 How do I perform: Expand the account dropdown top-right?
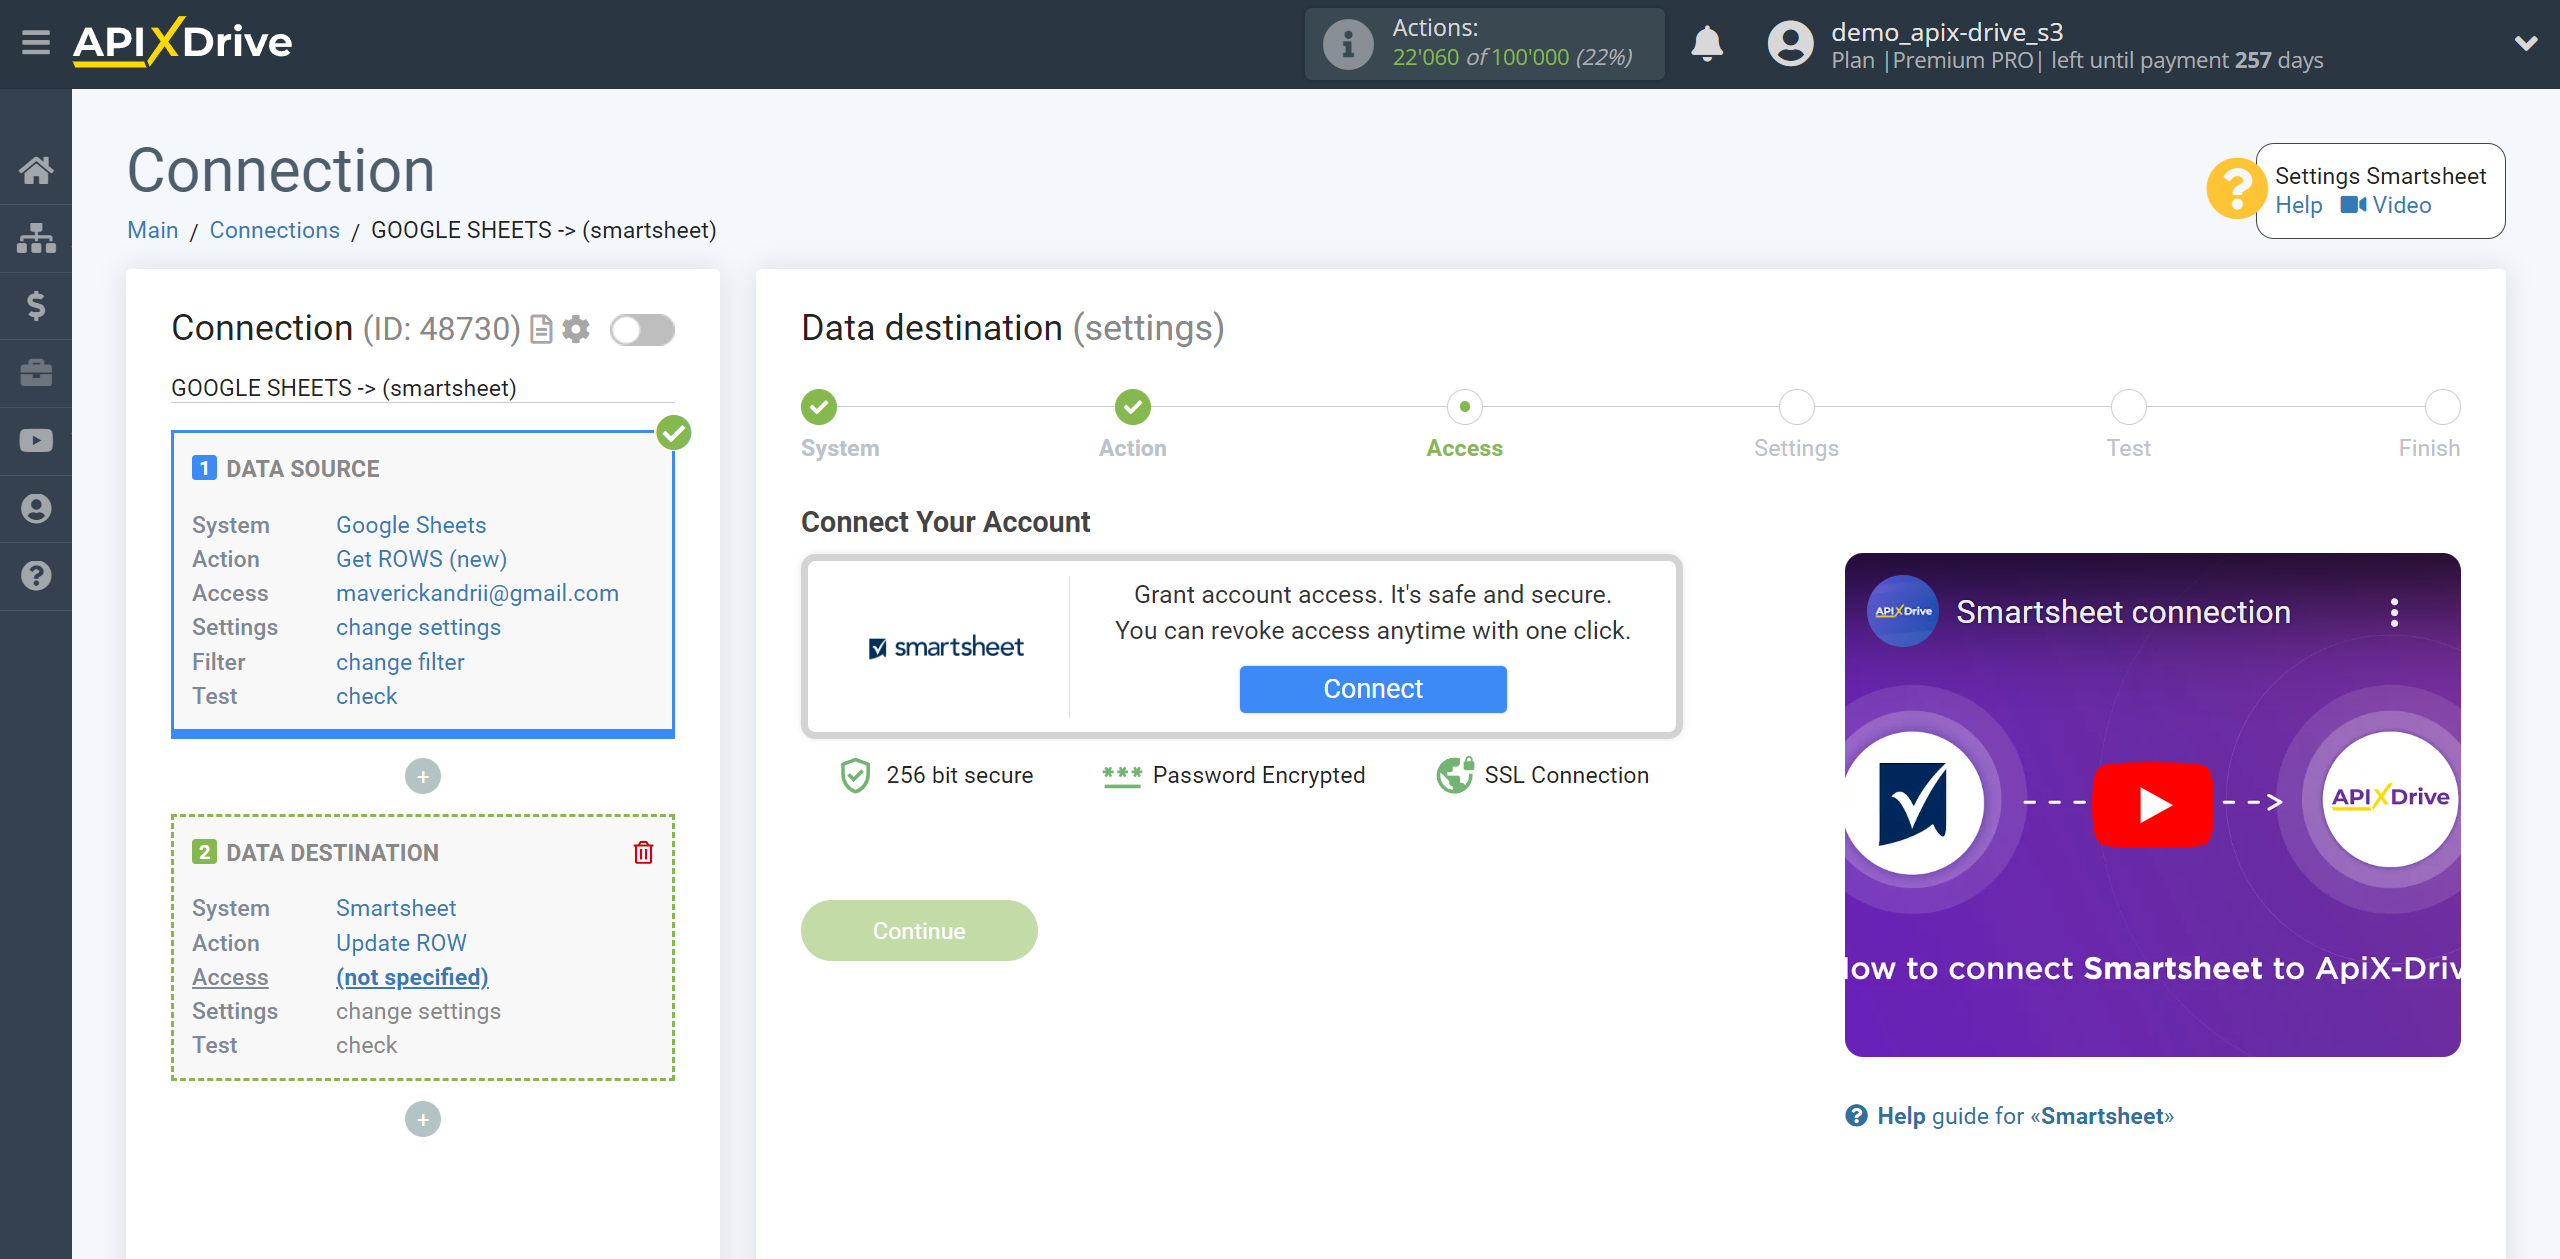(2527, 44)
